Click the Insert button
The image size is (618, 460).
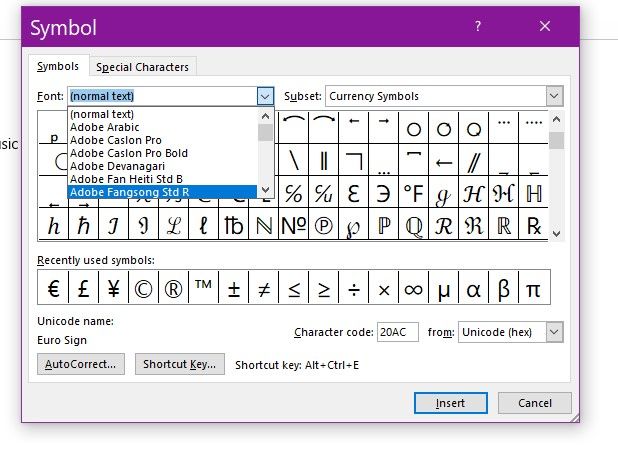point(450,403)
